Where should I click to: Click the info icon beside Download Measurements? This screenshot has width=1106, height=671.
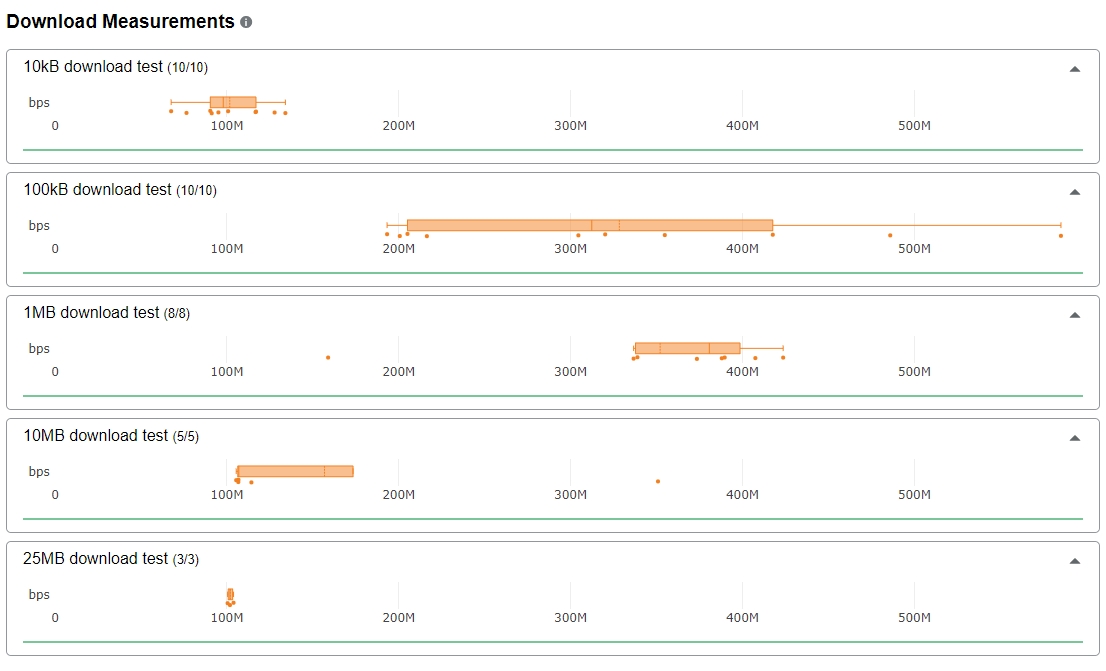[246, 22]
